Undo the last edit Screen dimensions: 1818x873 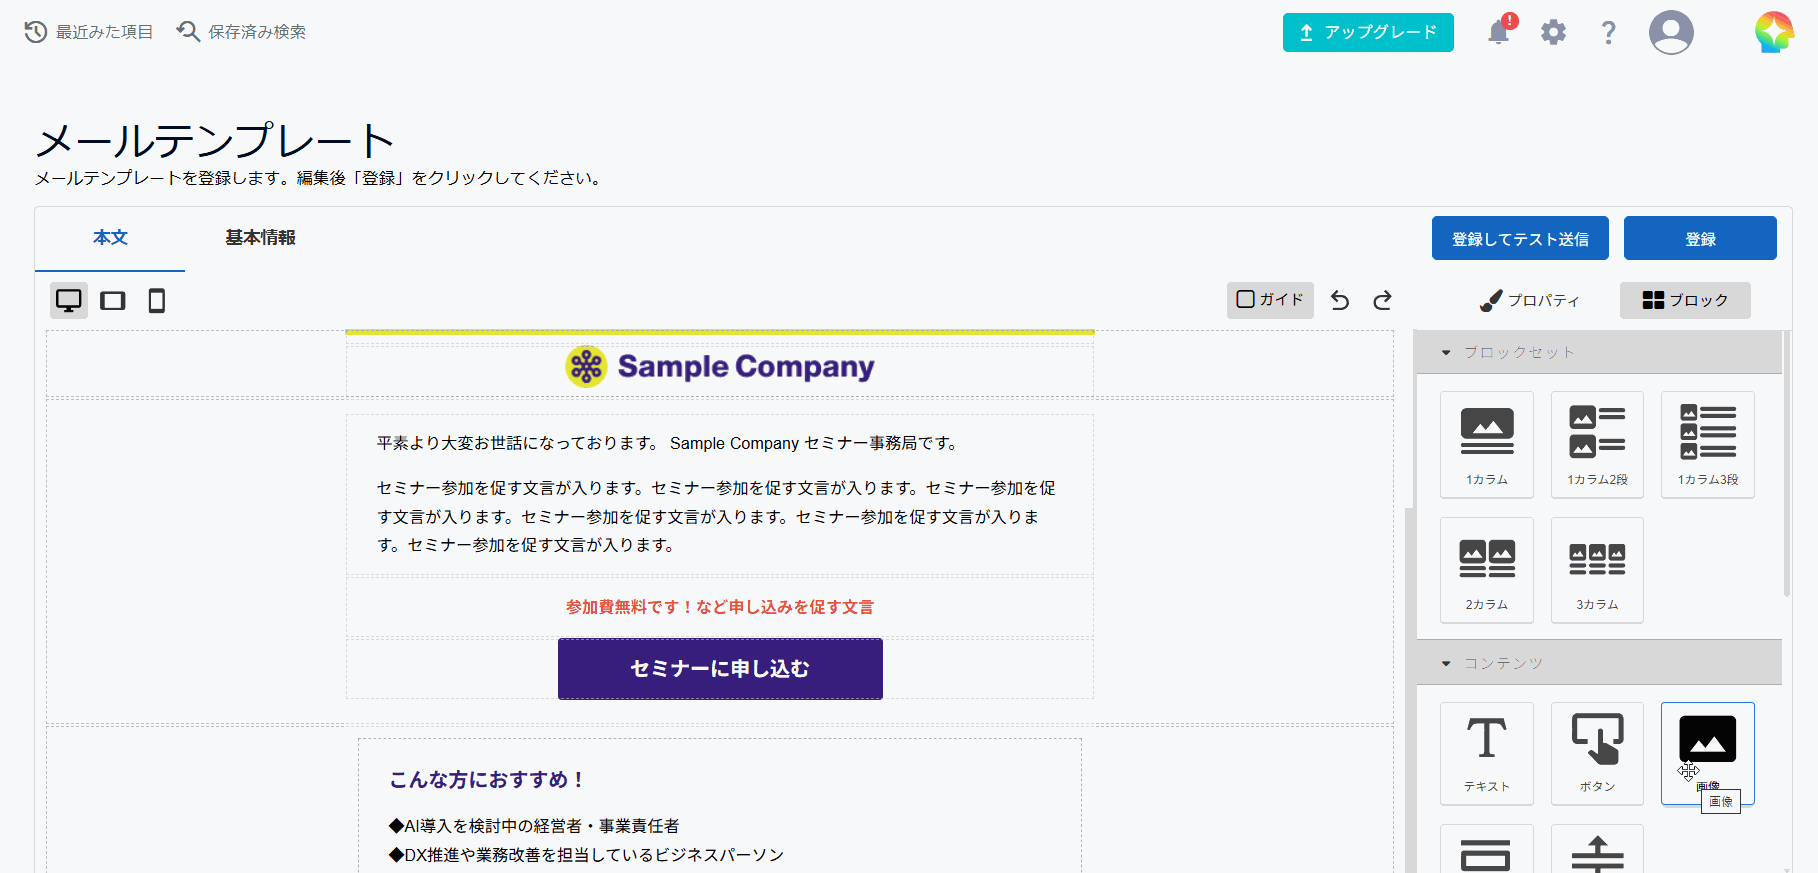1340,300
